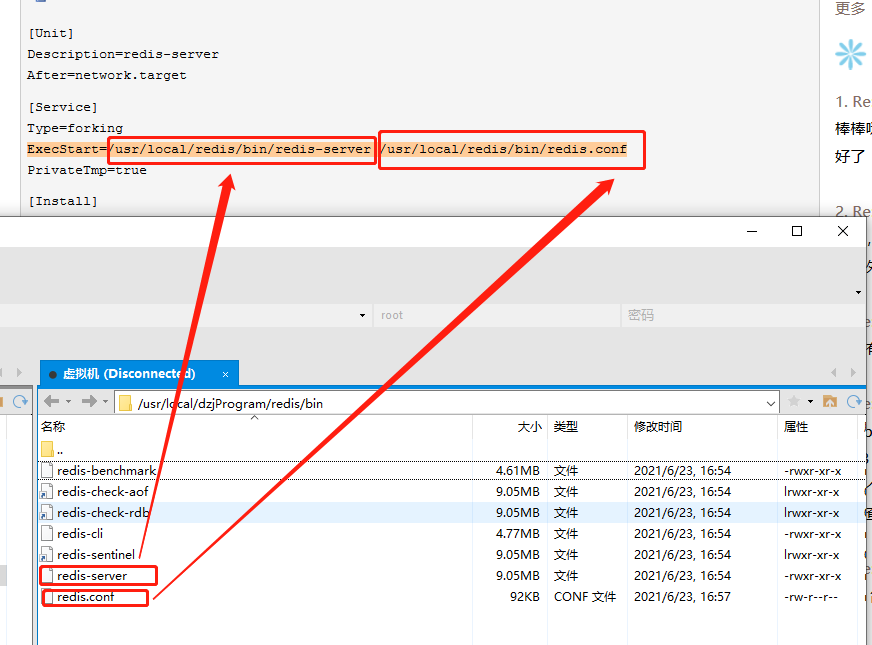872x645 pixels.
Task: Open the host dropdown arrow left of root
Action: (363, 315)
